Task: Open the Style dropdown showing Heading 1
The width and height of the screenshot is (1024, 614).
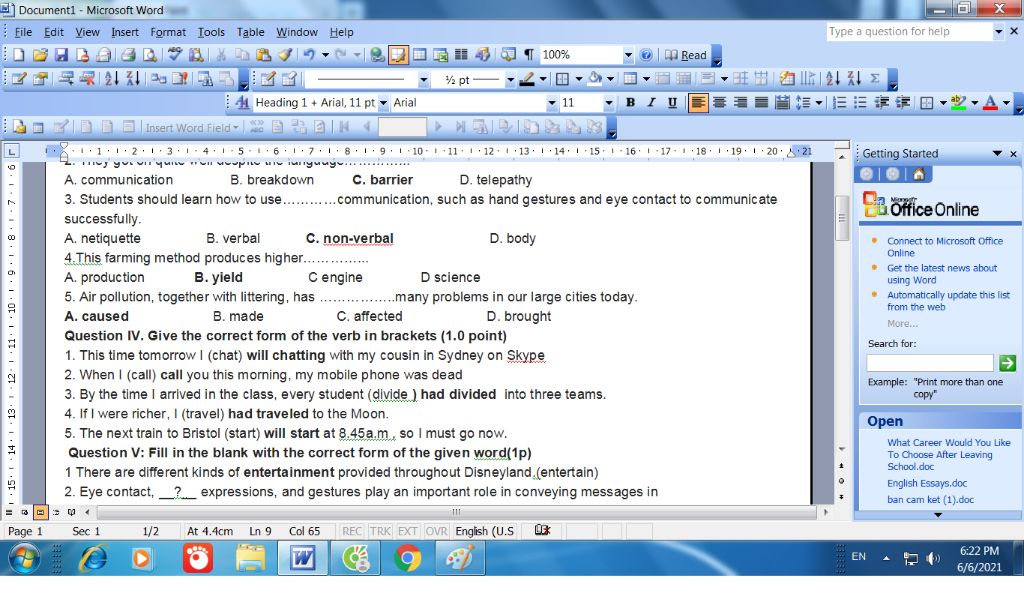Action: coord(383,103)
